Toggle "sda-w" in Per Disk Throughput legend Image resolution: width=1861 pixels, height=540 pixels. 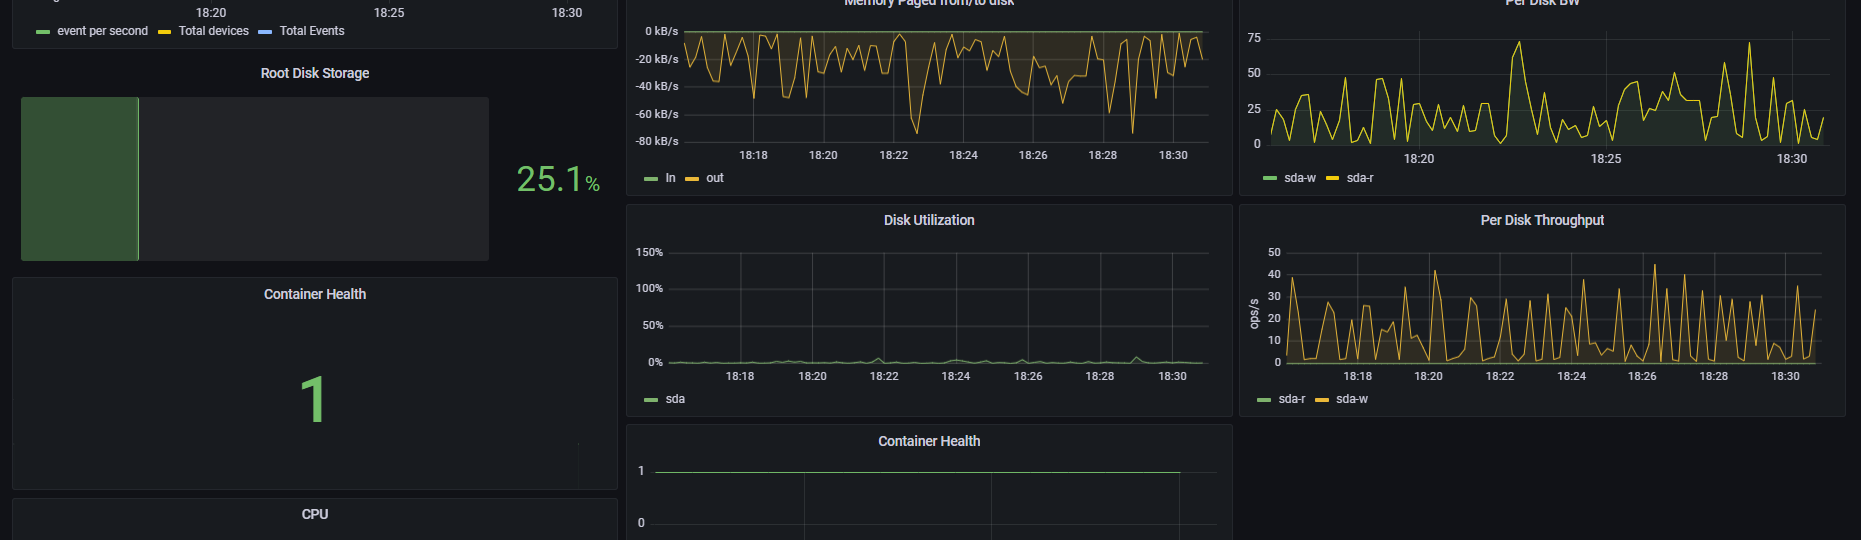(x=1351, y=399)
